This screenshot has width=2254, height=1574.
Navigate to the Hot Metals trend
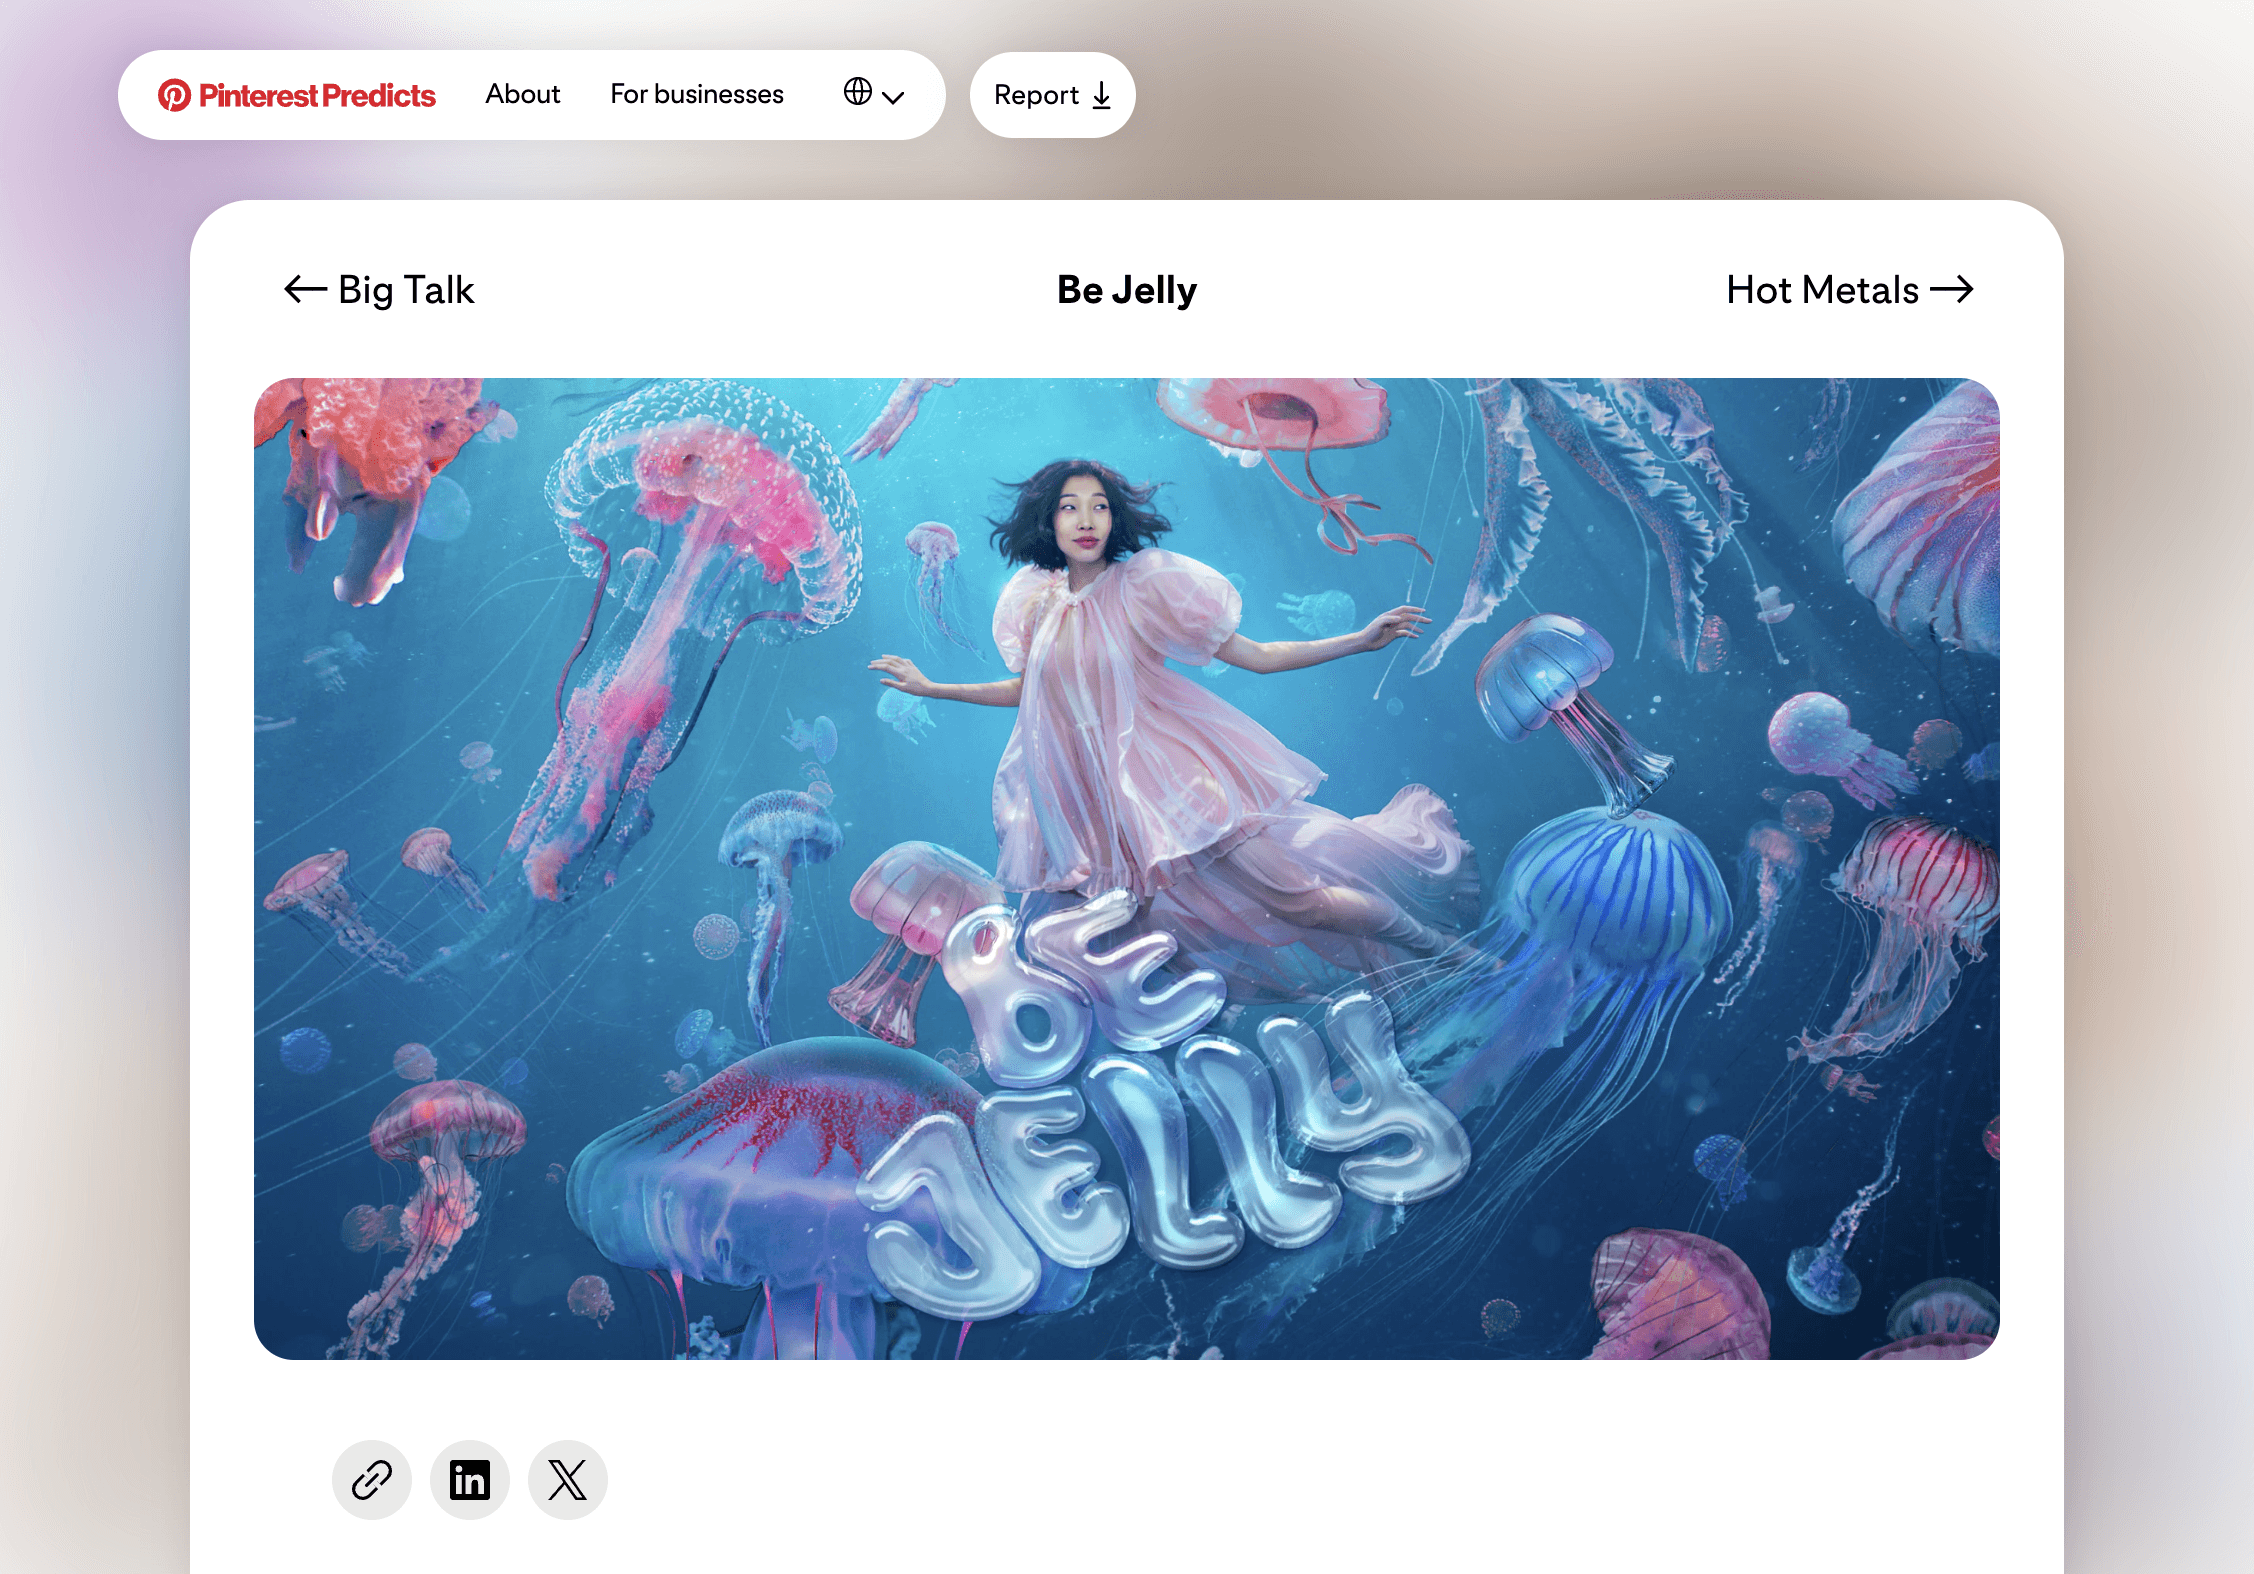(x=1822, y=290)
